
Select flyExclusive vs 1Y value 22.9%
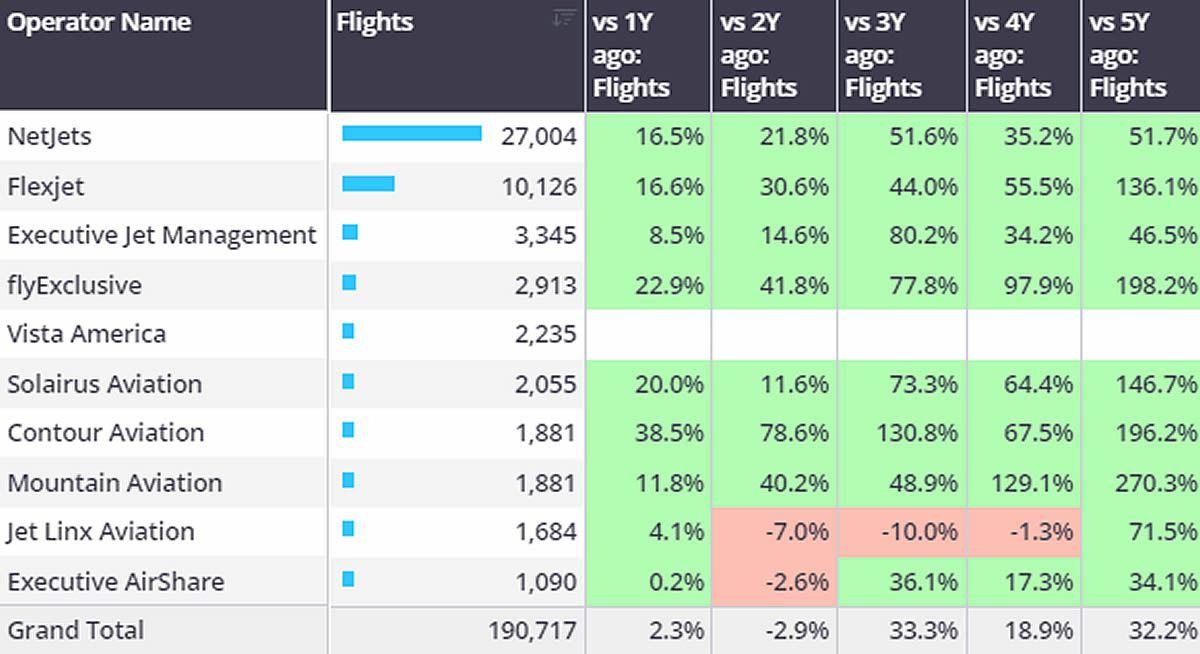point(670,286)
